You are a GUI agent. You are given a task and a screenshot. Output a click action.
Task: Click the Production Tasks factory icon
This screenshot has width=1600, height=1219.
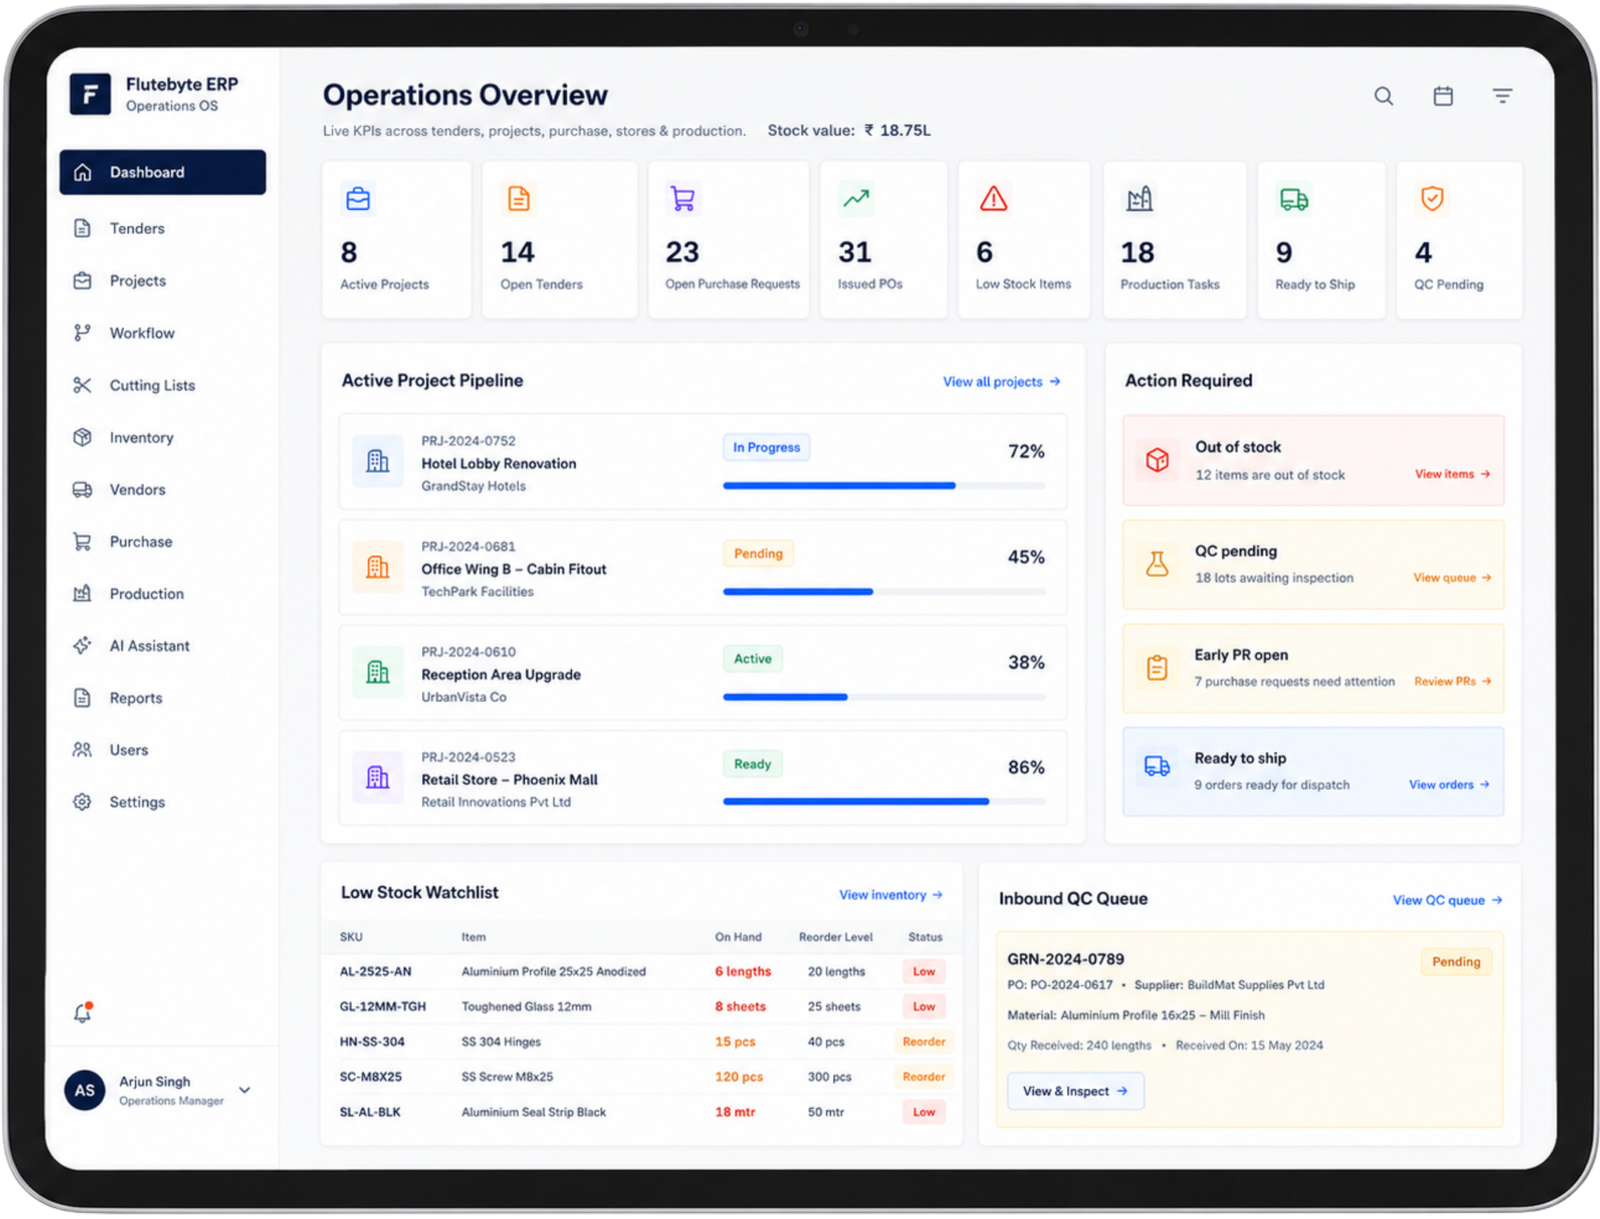pos(1139,199)
